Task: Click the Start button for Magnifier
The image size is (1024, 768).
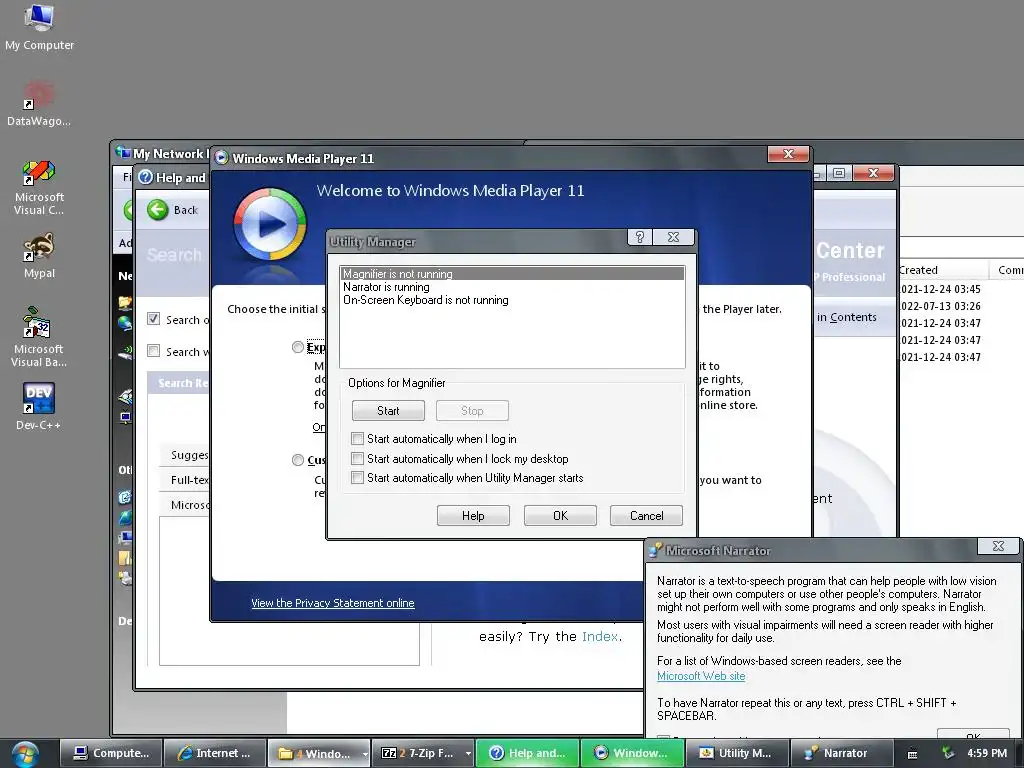Action: [388, 411]
